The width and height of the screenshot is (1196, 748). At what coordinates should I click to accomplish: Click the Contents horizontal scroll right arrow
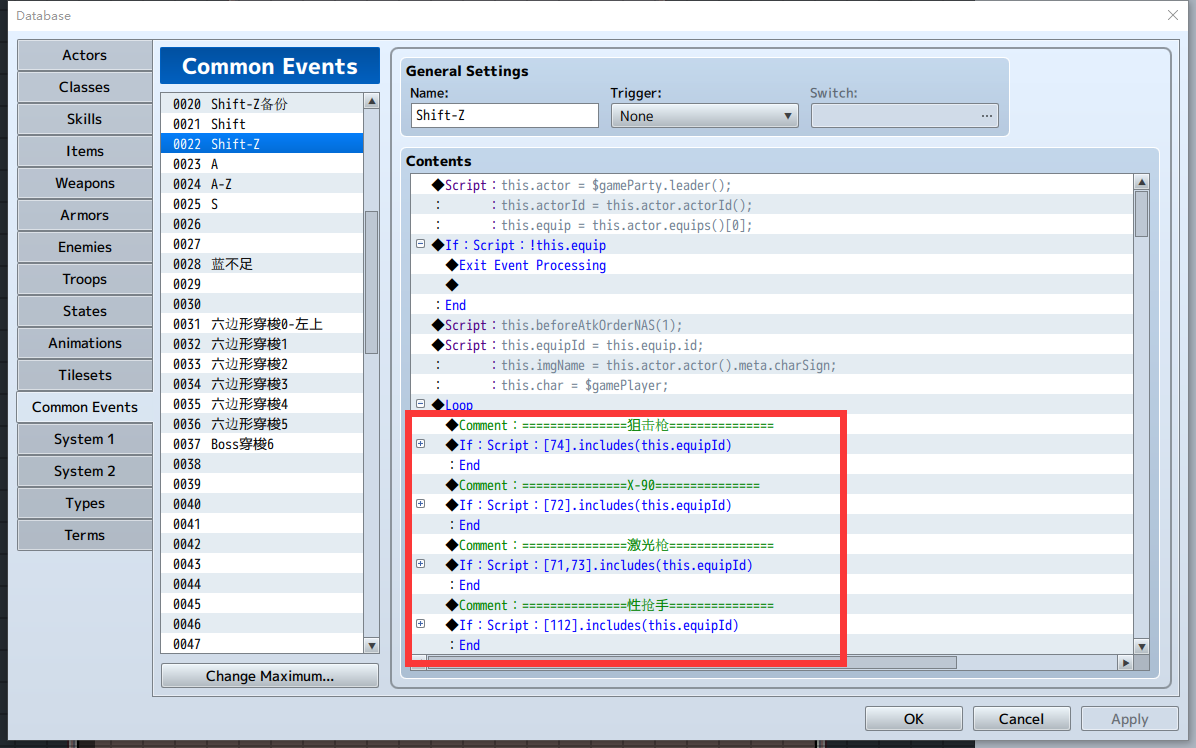point(1126,663)
